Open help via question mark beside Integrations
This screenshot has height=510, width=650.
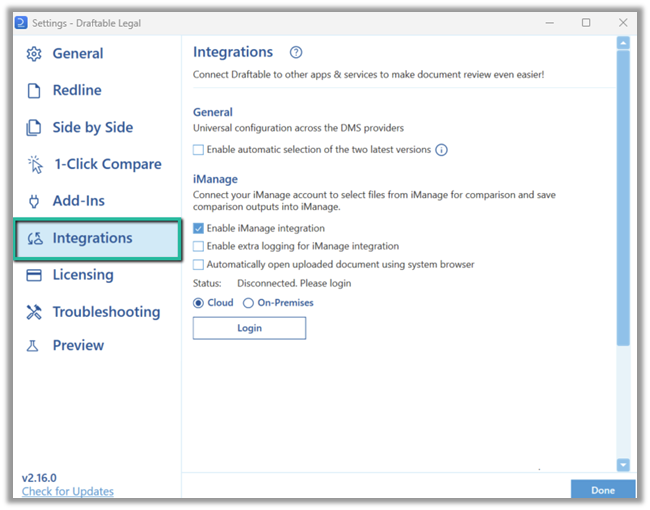coord(296,52)
